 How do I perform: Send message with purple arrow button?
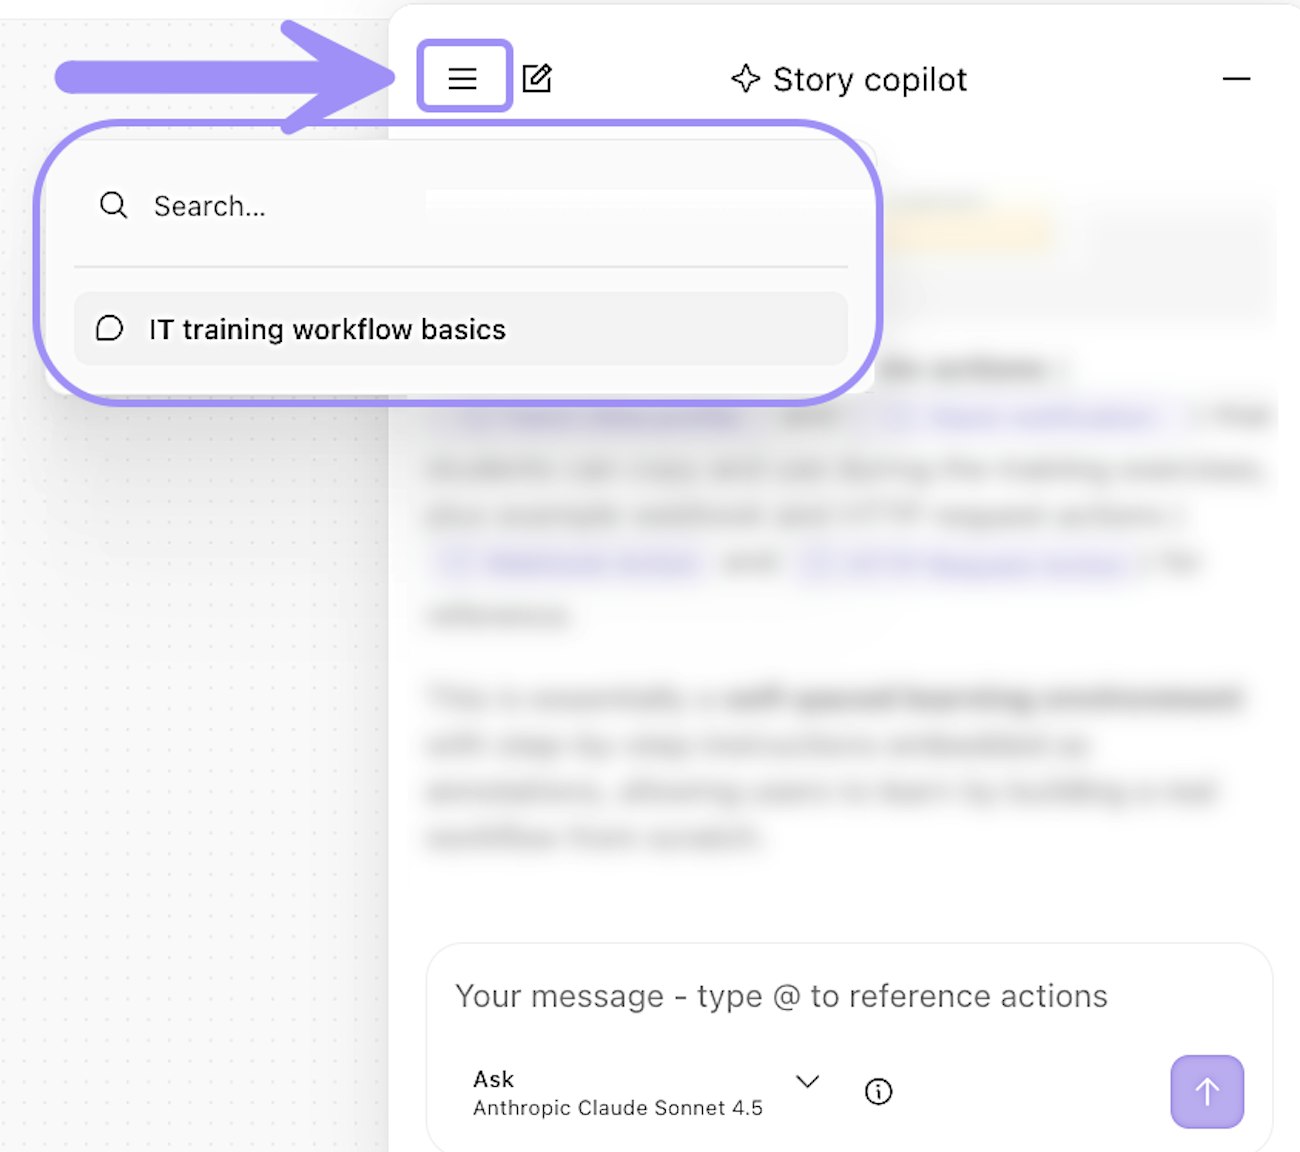point(1207,1091)
